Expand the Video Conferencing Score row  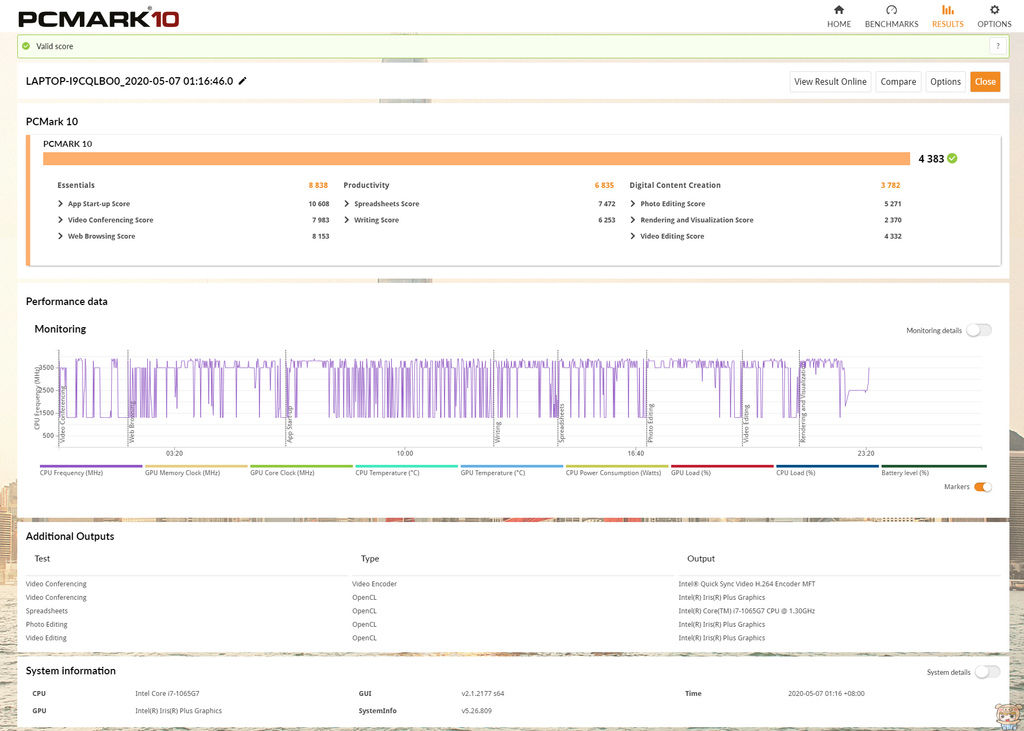pyautogui.click(x=61, y=220)
